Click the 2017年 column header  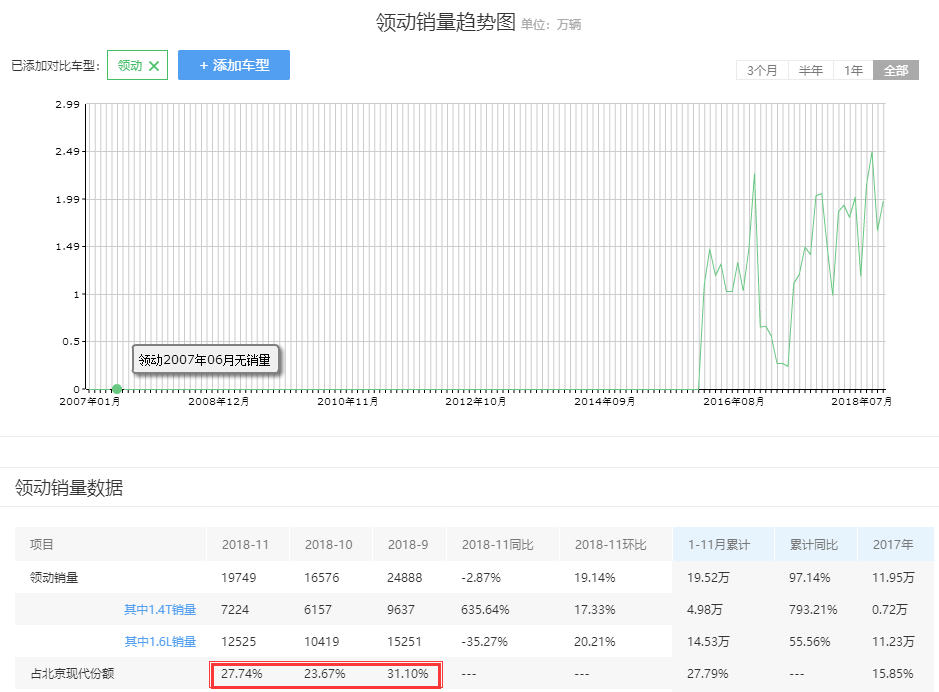893,545
